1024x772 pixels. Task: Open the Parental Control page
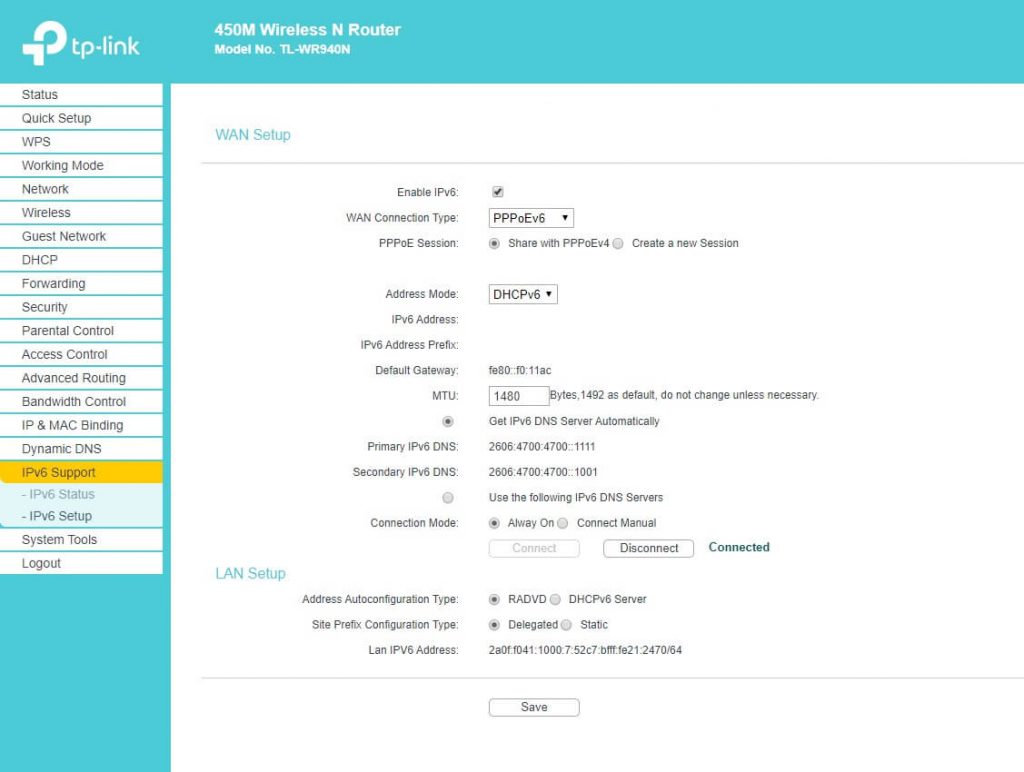[67, 330]
